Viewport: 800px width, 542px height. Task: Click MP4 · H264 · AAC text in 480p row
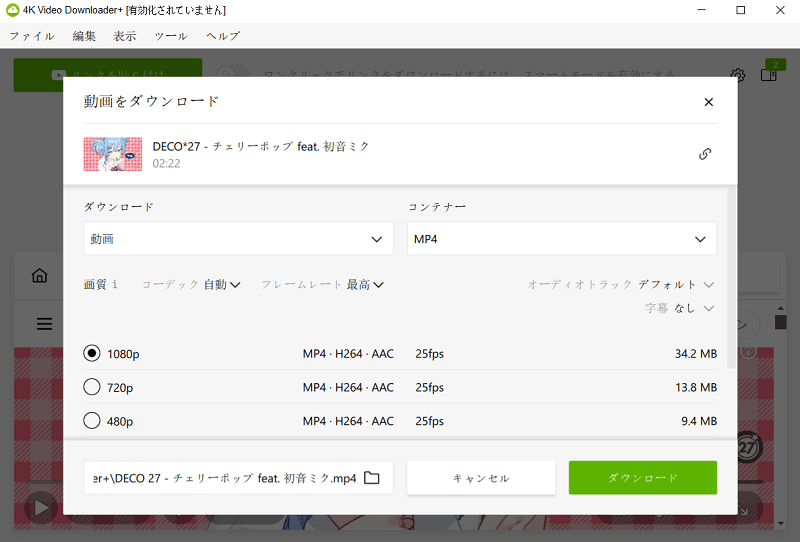[x=348, y=421]
